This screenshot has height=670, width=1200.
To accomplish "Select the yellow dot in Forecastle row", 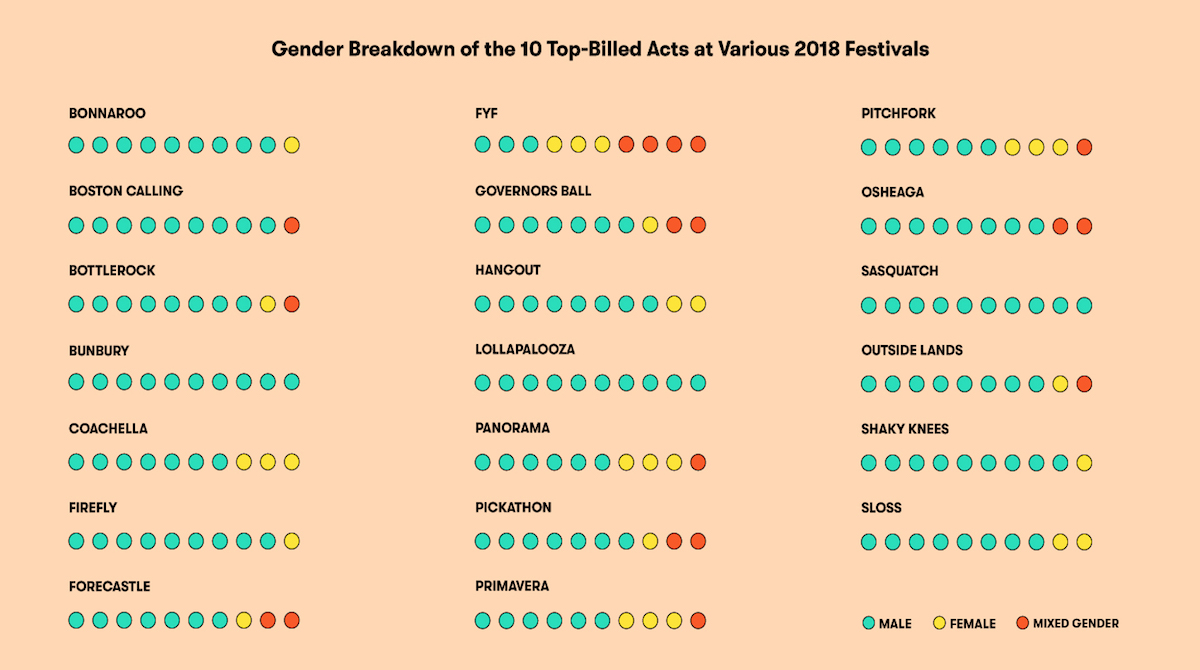I will 244,620.
